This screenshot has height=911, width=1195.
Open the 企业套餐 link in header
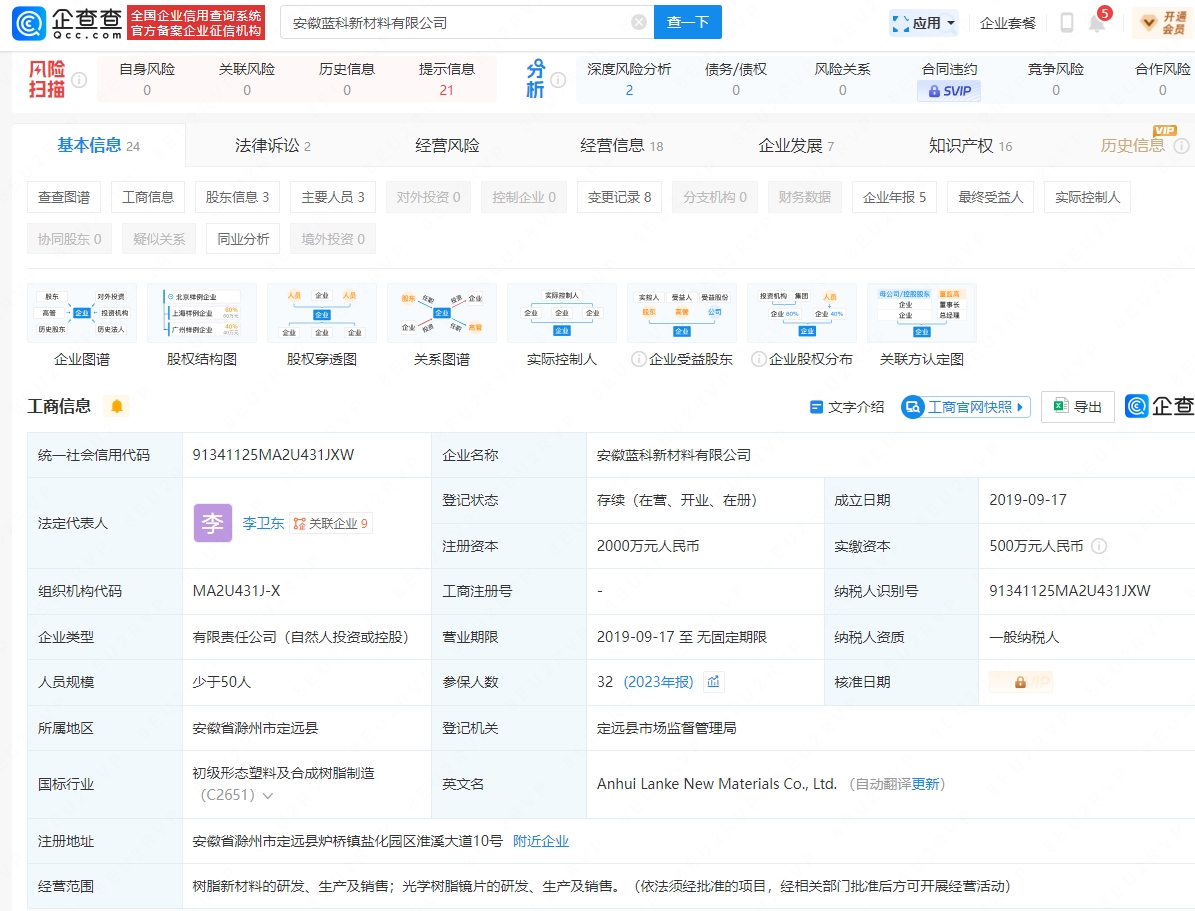click(1008, 23)
